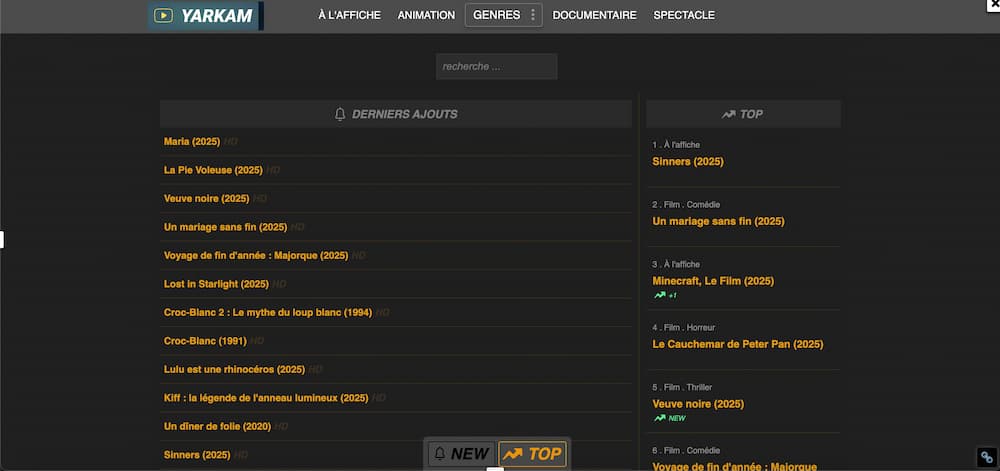Switch to the NEW floating tab

point(461,454)
